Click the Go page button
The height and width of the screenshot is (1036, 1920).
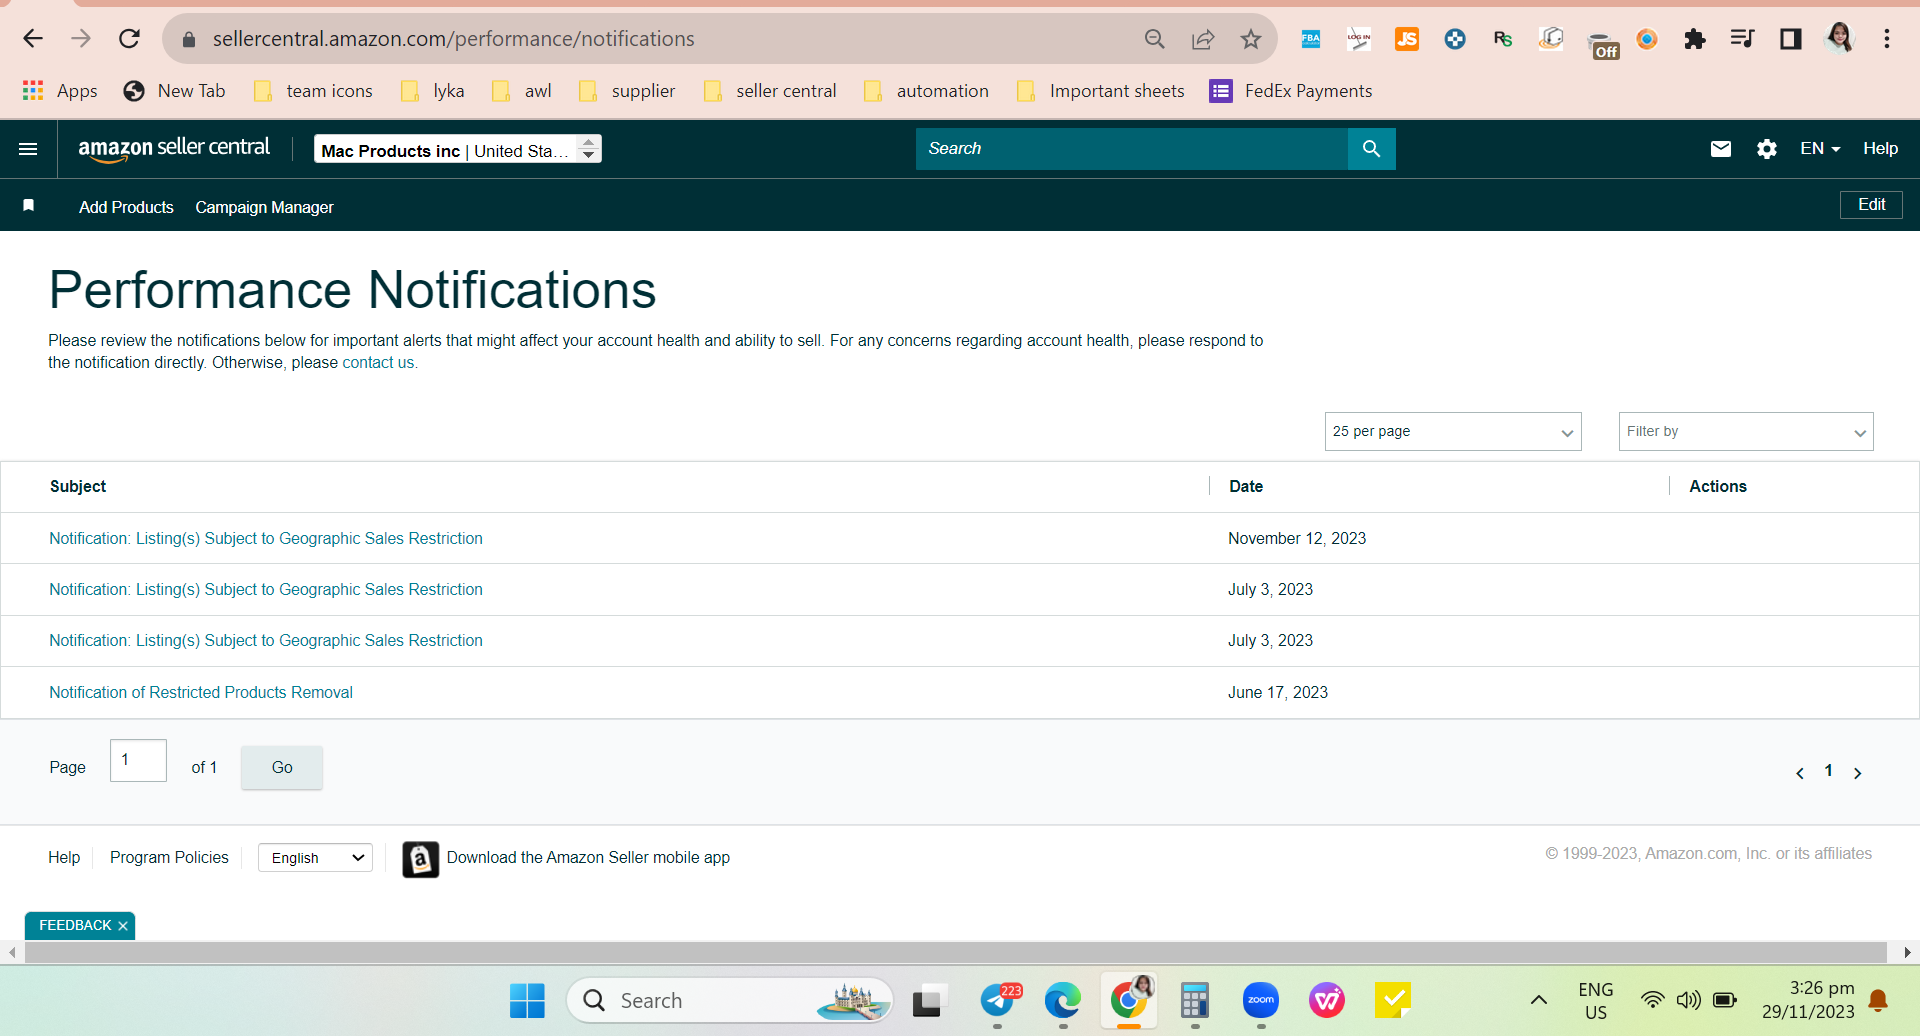(282, 768)
